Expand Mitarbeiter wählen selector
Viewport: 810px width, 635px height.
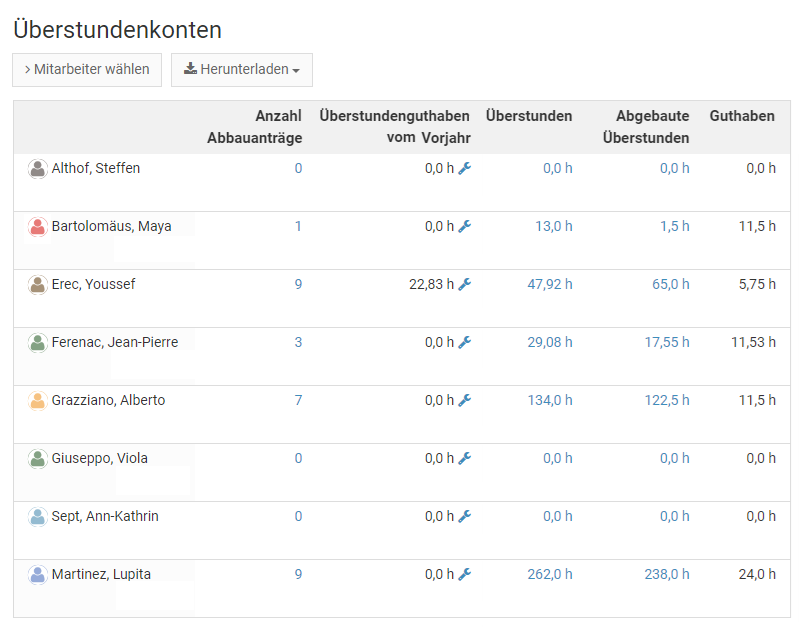(87, 70)
